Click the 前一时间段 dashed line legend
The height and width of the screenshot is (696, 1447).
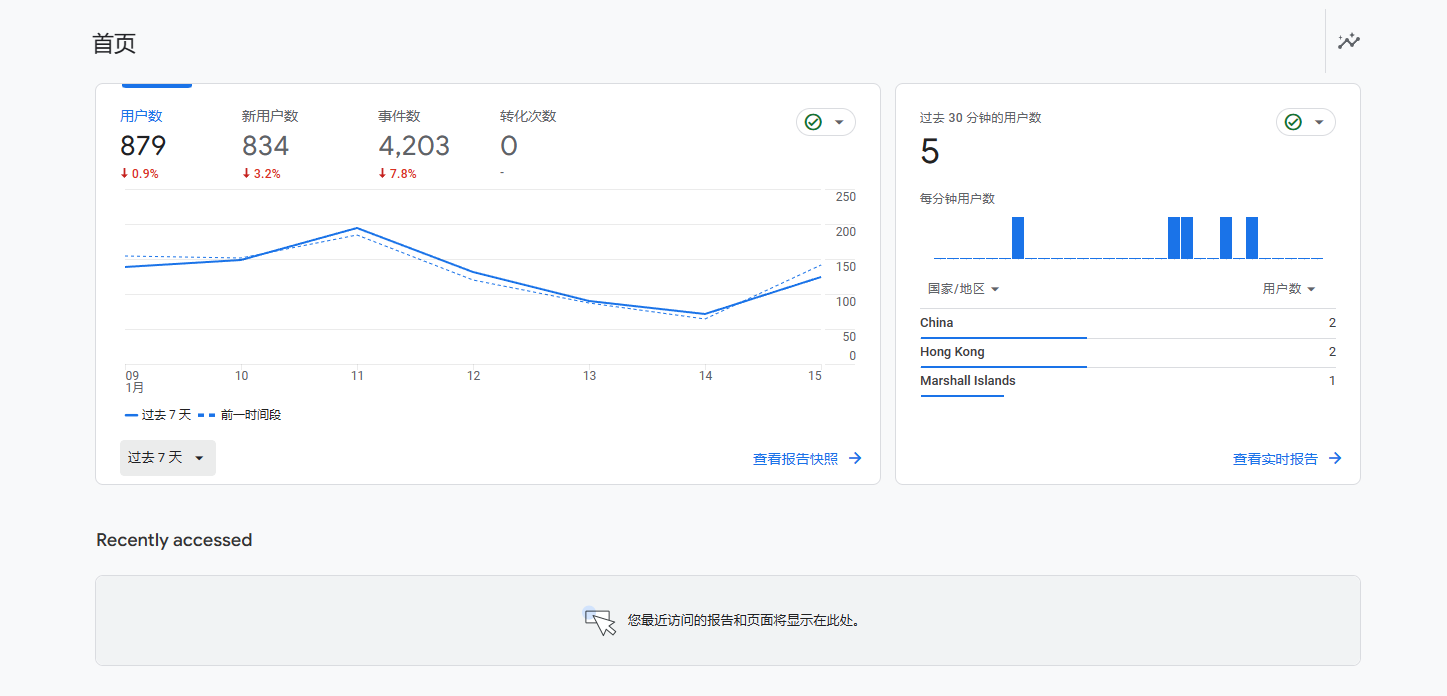[239, 415]
